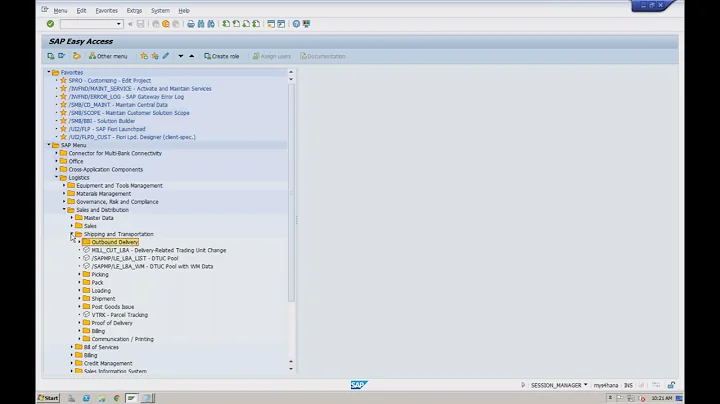Open the Favorites menu

coord(107,11)
